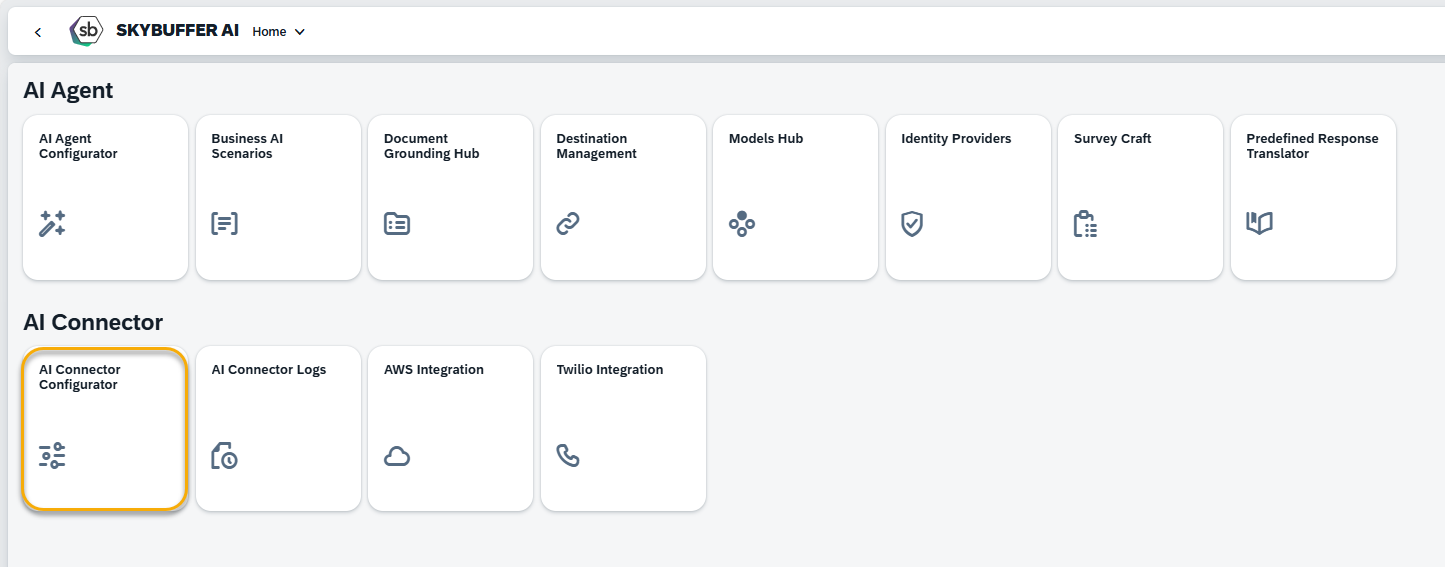This screenshot has width=1445, height=567.
Task: Click the clock document icon on AI Connector Logs
Action: click(225, 456)
